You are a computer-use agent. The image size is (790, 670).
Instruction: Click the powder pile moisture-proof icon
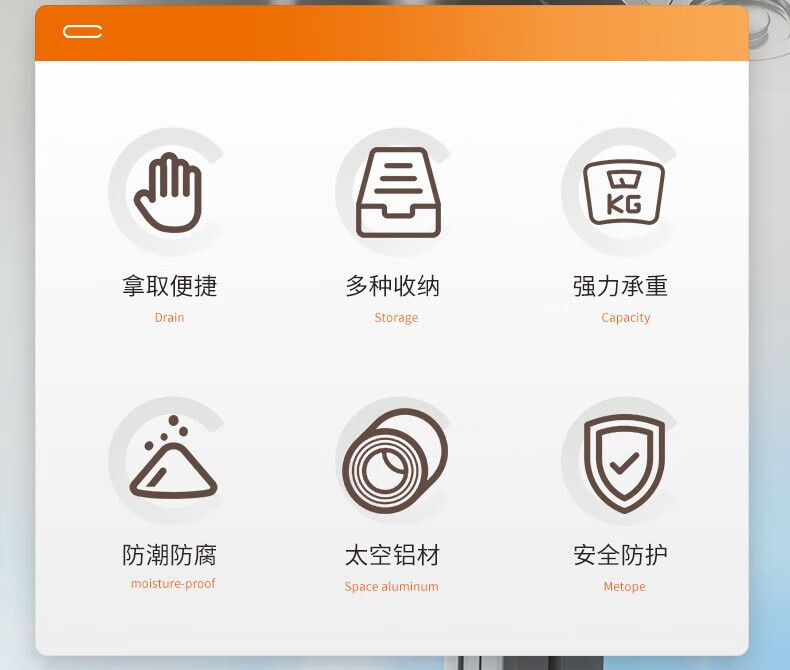pos(173,457)
